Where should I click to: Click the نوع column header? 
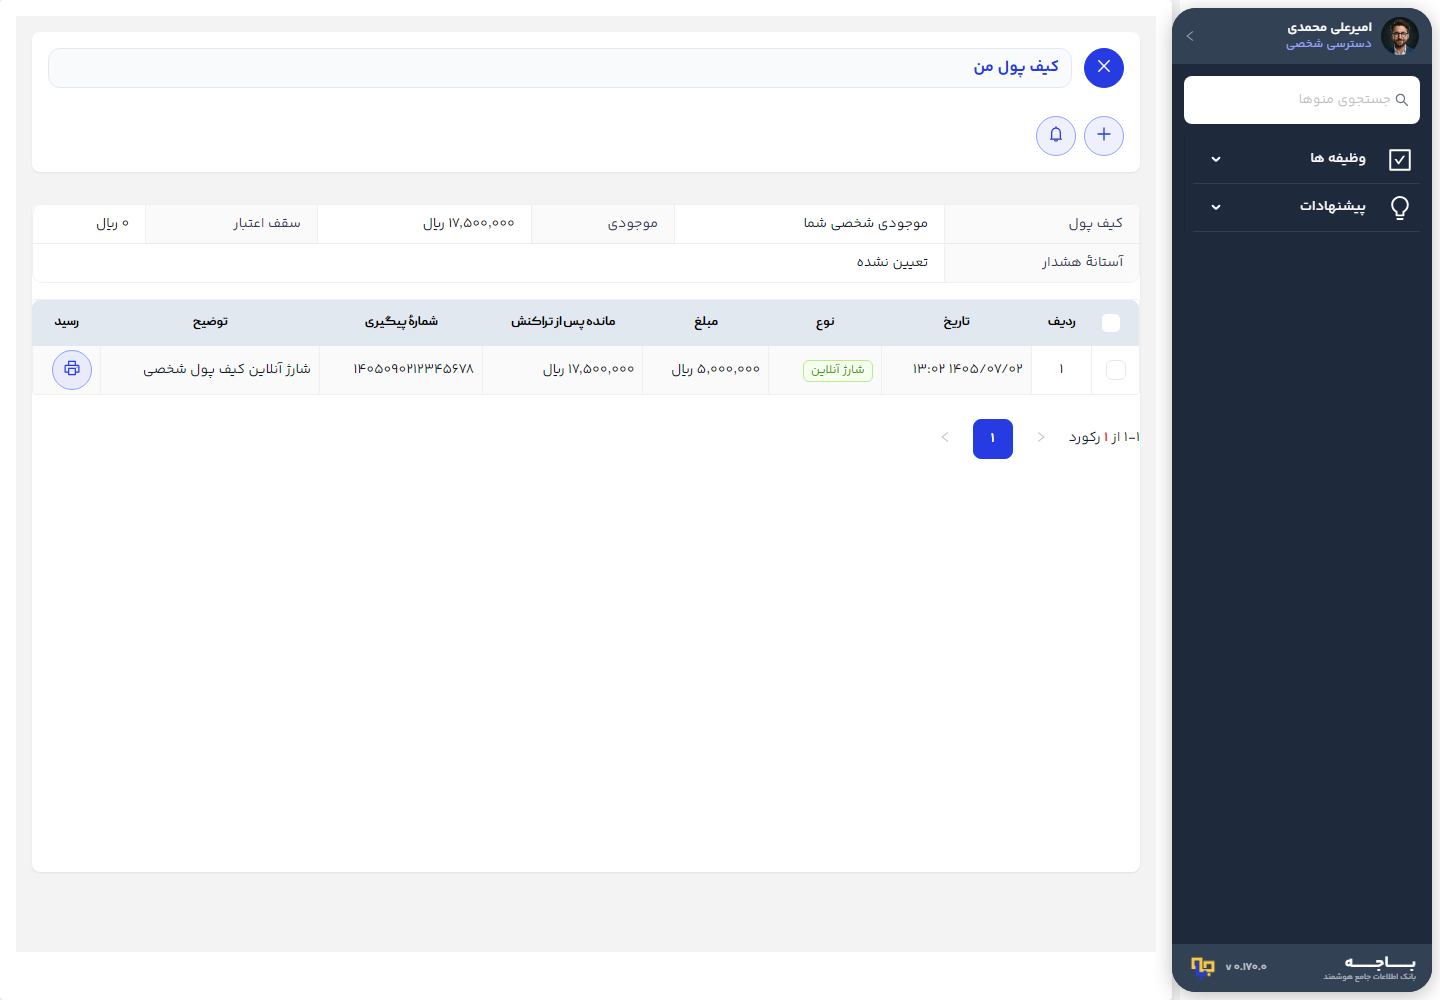point(825,322)
